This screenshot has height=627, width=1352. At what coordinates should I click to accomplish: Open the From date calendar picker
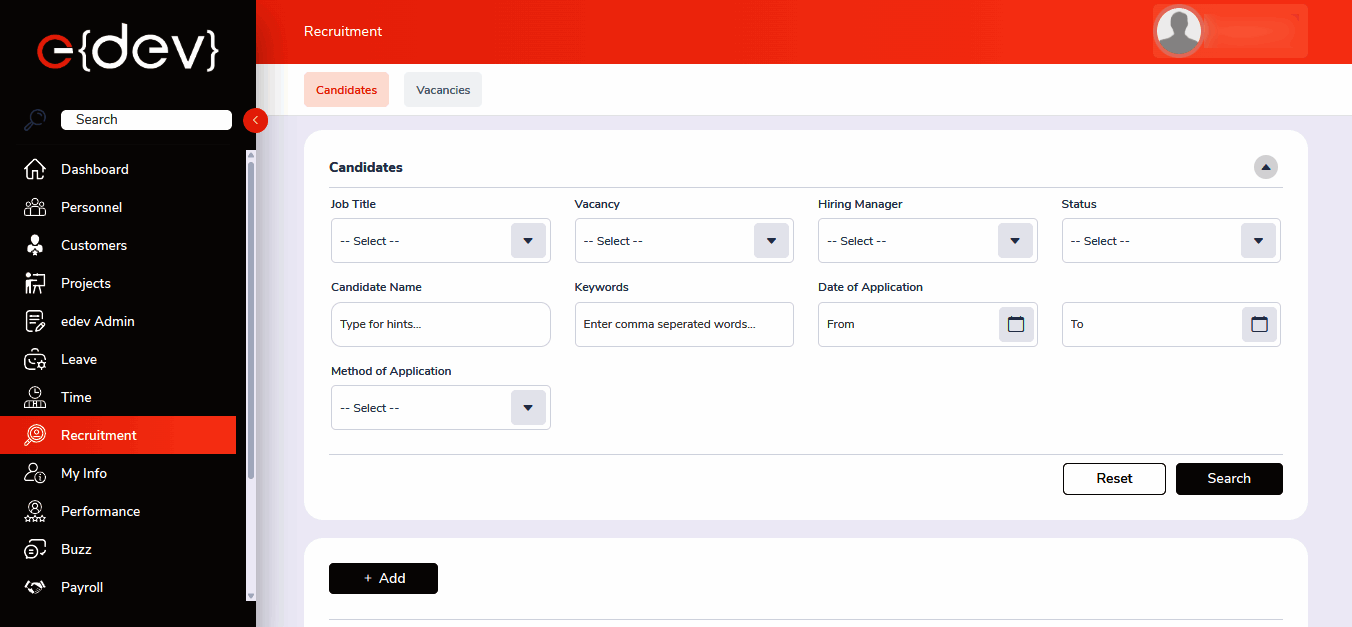coord(1016,324)
